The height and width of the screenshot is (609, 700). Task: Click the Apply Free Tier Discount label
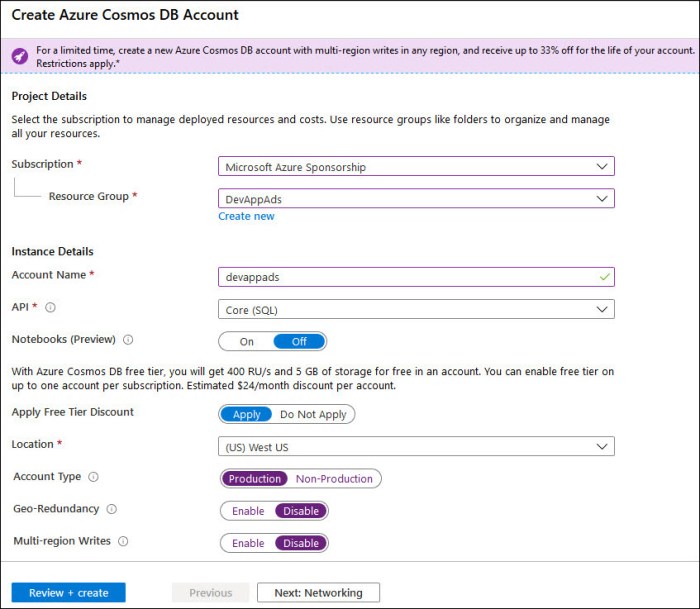pyautogui.click(x=73, y=412)
